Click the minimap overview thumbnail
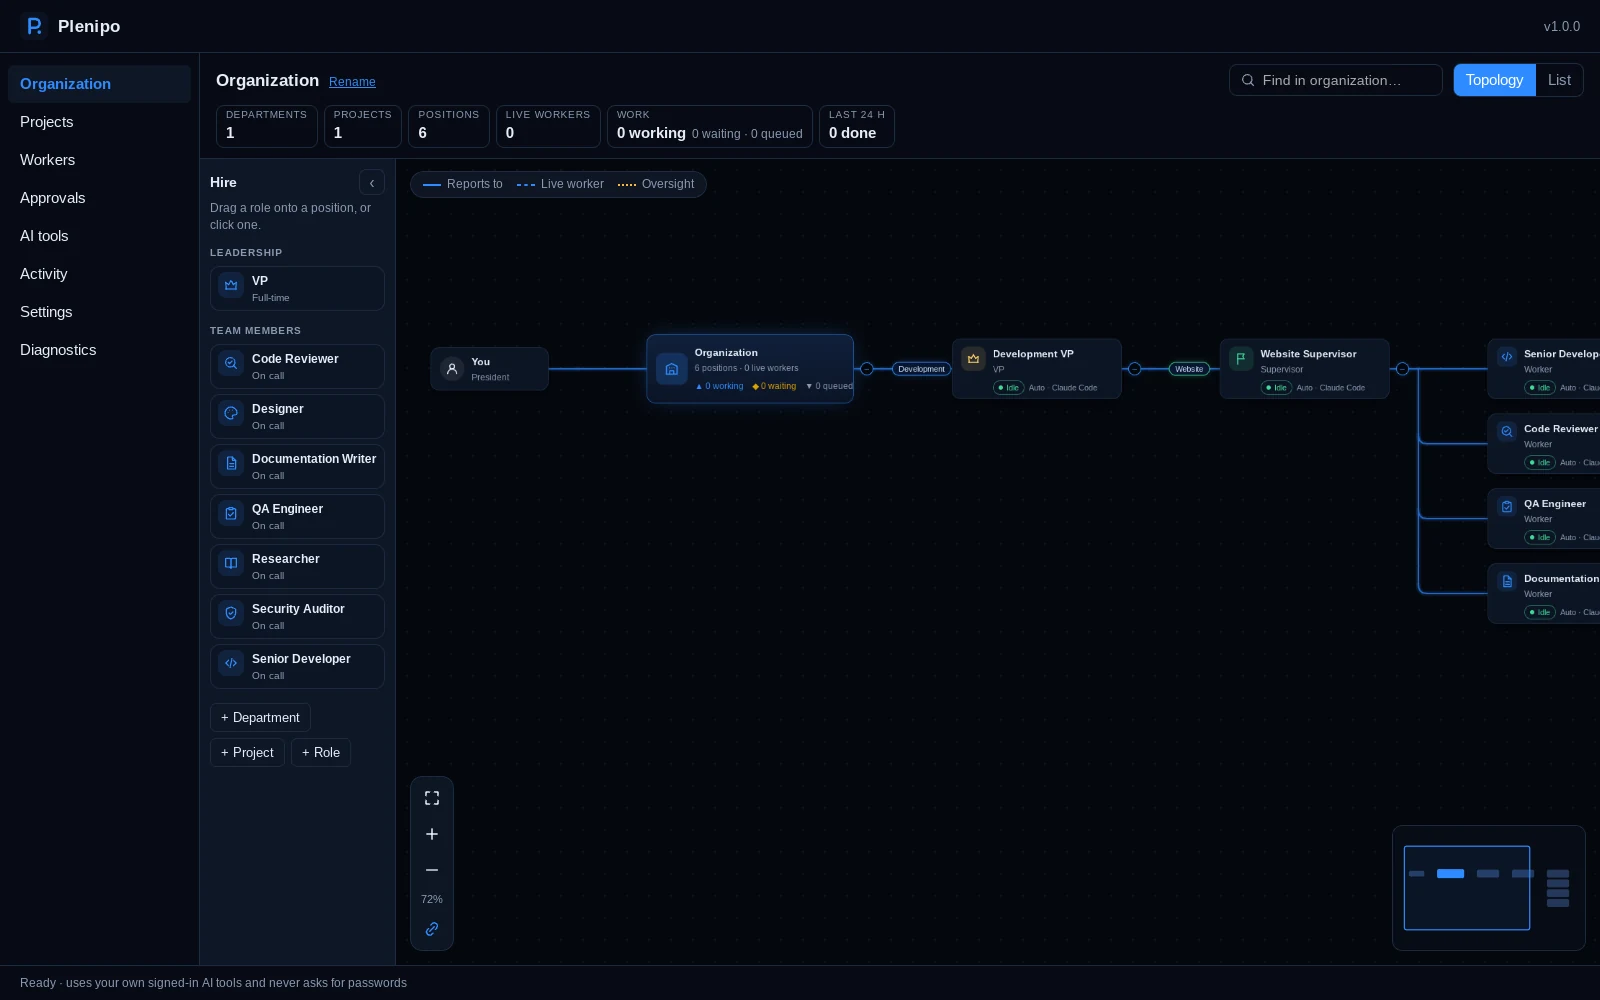 pos(1489,888)
